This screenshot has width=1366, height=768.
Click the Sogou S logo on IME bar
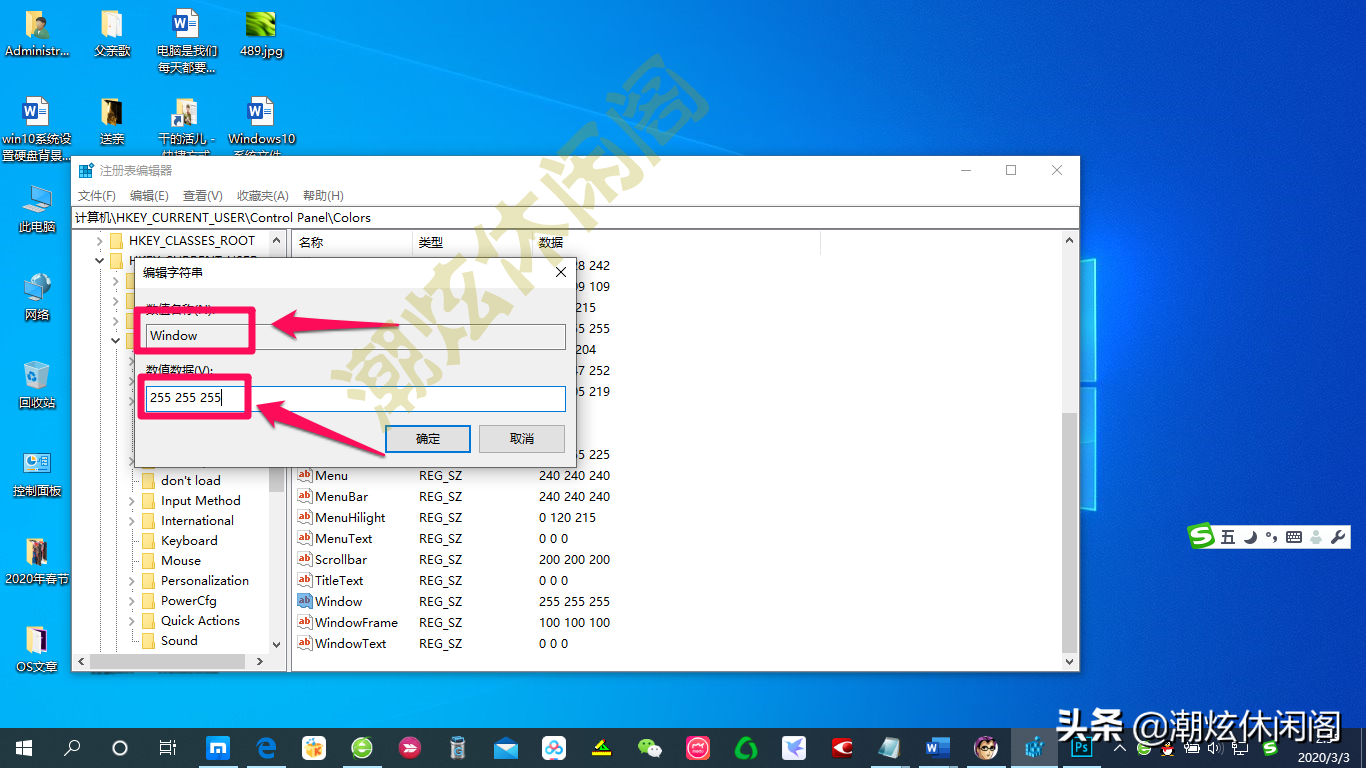pyautogui.click(x=1201, y=536)
